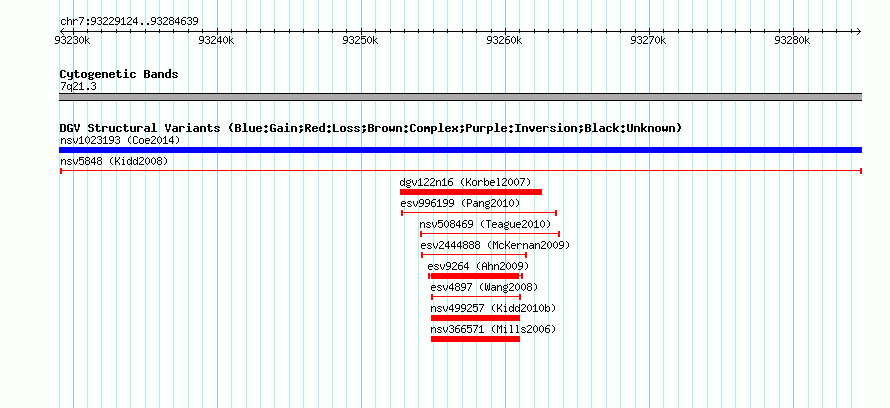Viewport: 890px width, 408px height.
Task: Click the gray 7q21.3 cytogenetic band bar
Action: pos(460,97)
